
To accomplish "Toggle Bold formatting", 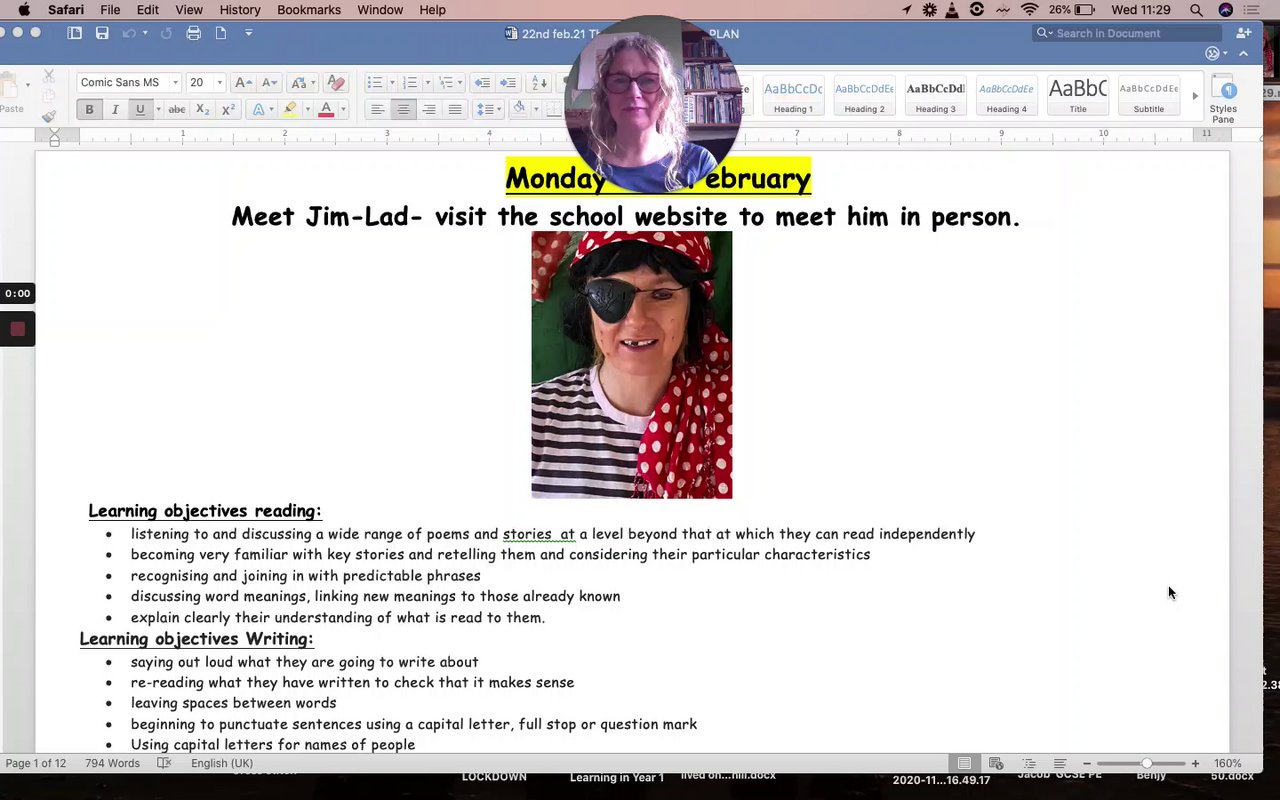I will (89, 109).
